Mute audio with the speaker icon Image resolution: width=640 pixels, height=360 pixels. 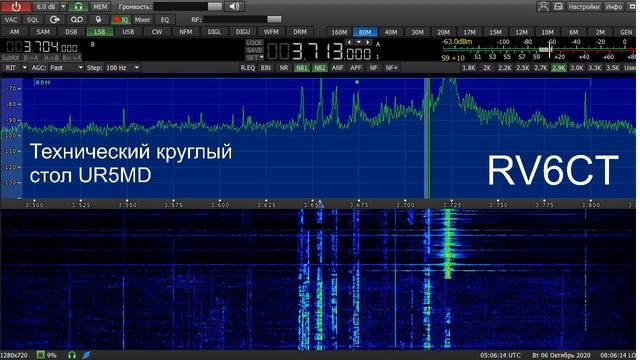(234, 7)
